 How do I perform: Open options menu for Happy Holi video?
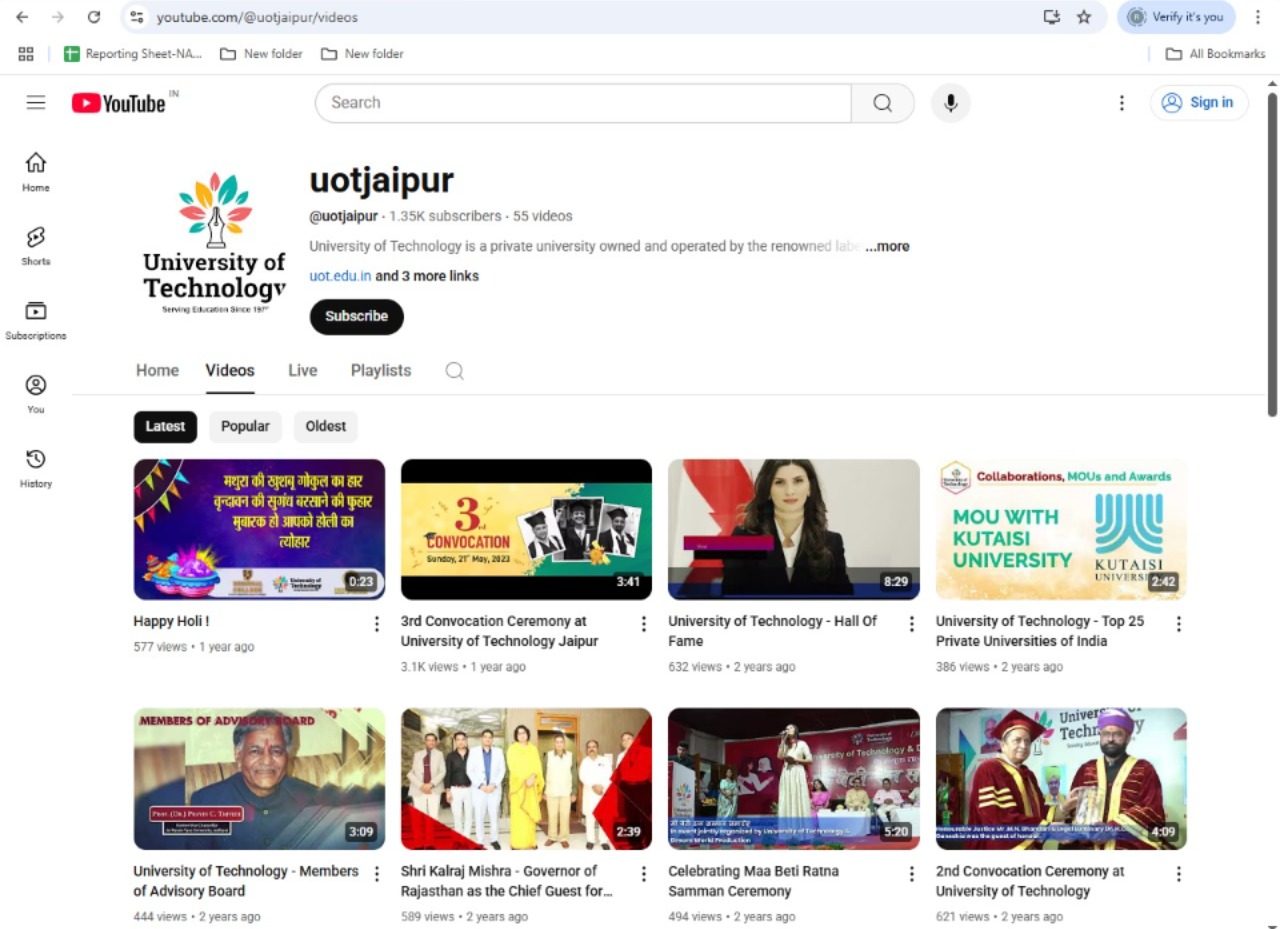pos(377,624)
